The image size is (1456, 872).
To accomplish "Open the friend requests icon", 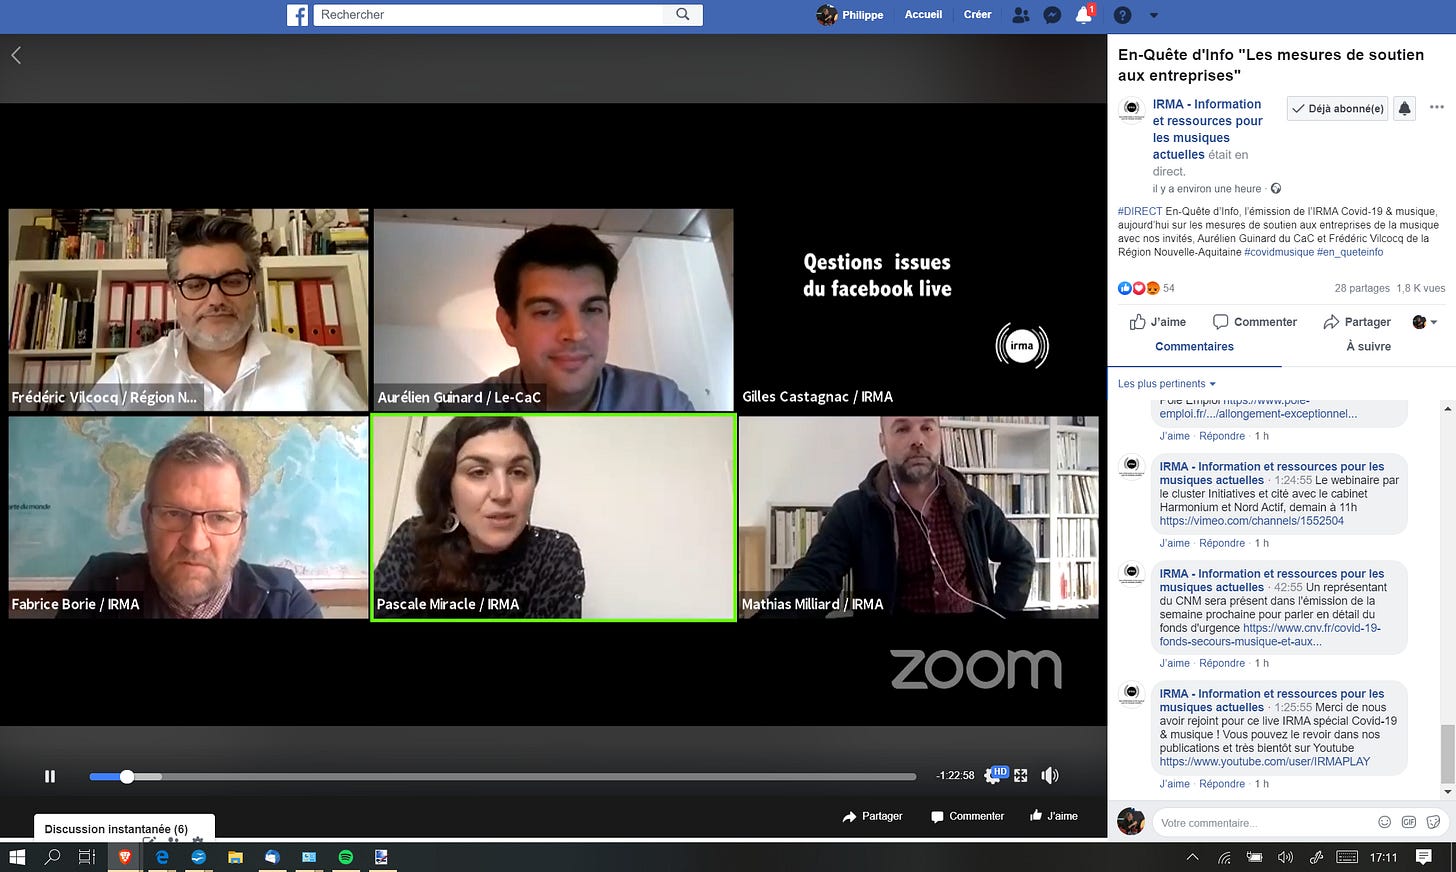I will (x=1020, y=15).
